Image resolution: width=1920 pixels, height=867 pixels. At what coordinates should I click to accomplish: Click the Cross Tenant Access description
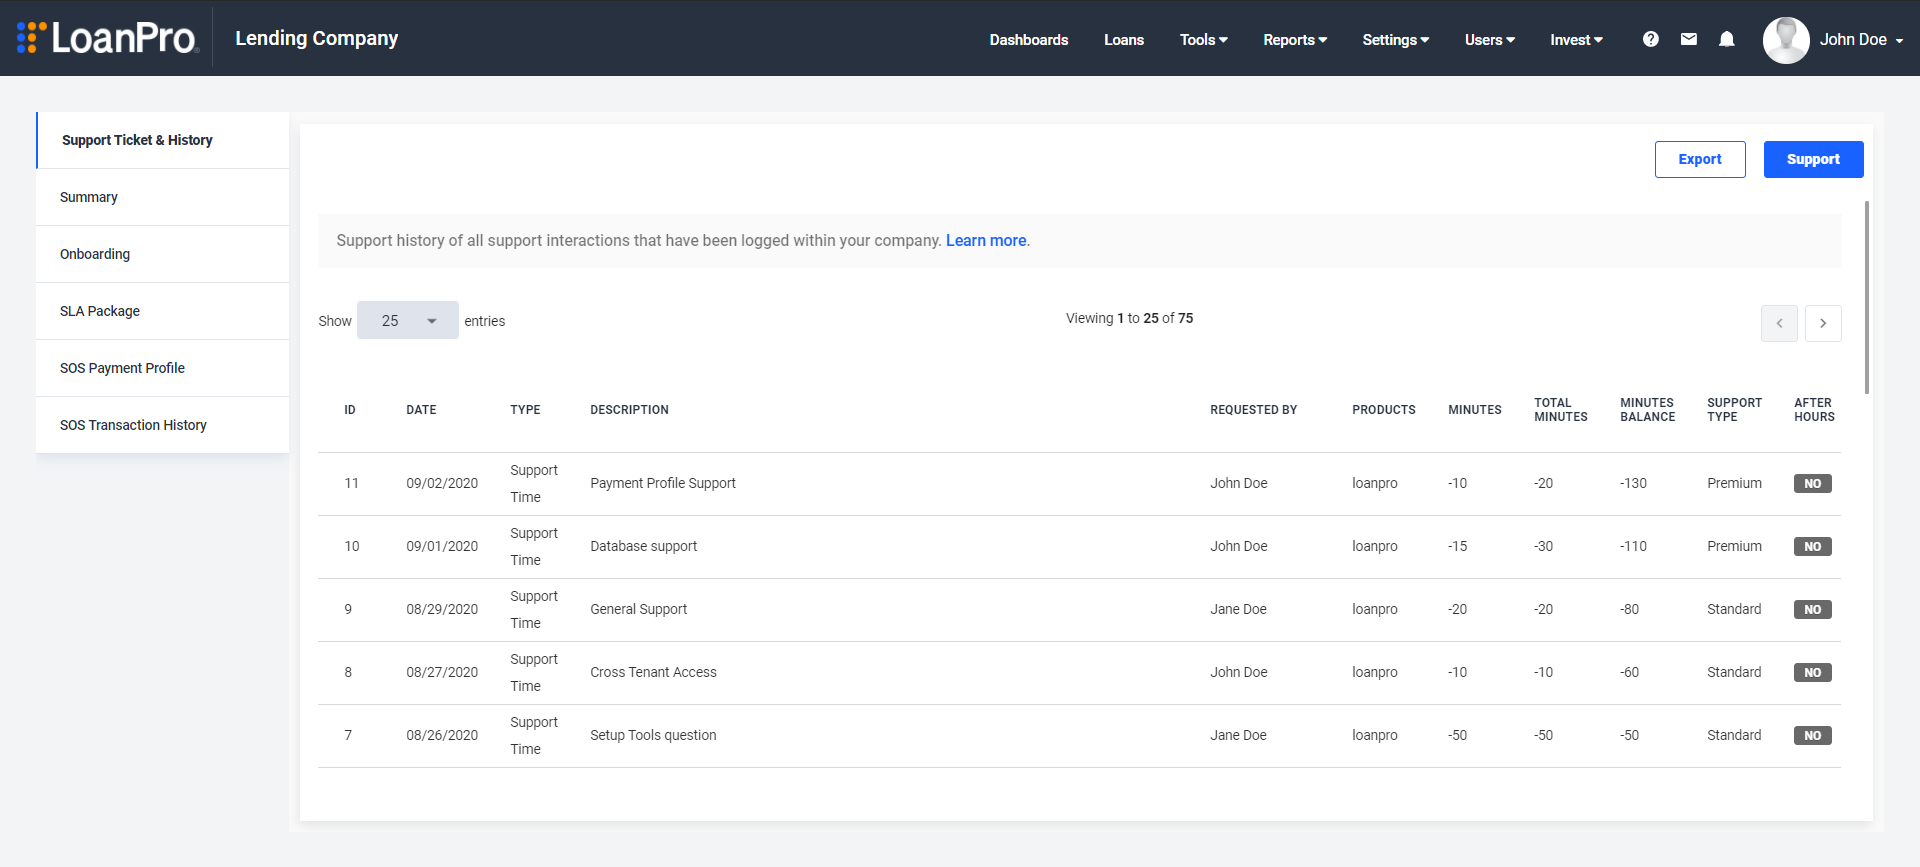[653, 672]
